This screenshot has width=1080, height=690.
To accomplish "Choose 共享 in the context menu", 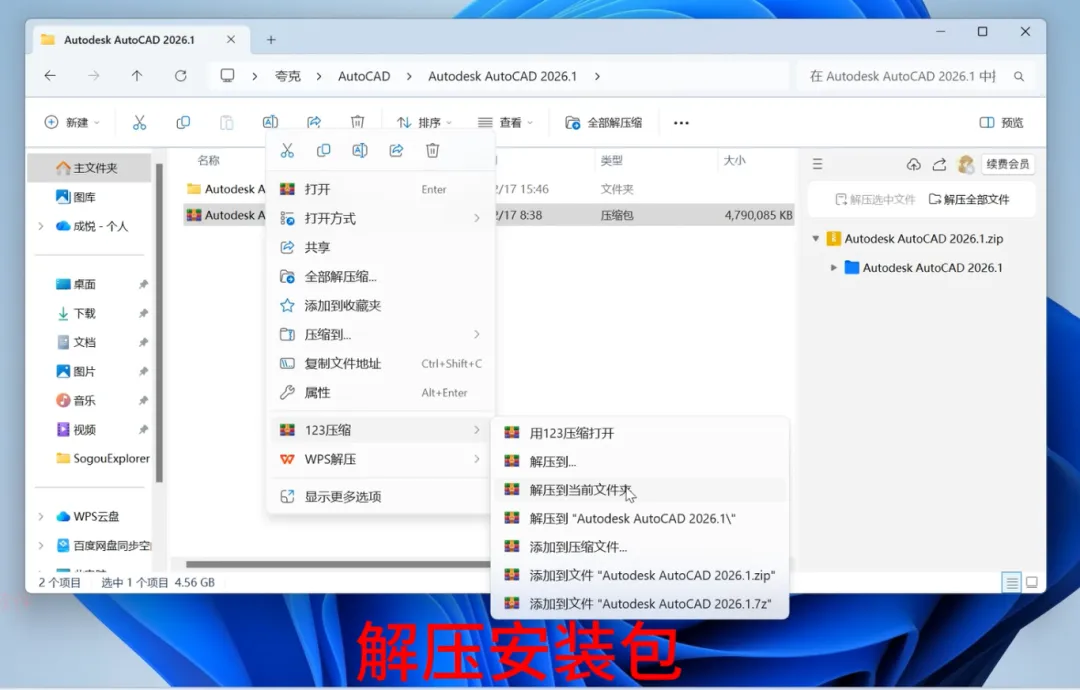I will pyautogui.click(x=380, y=247).
